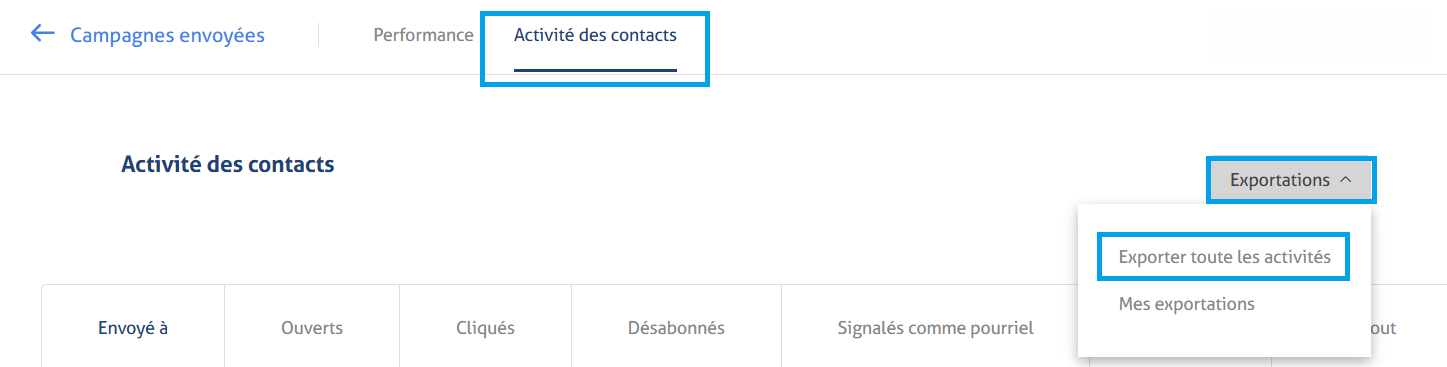Switch to the Performance tab
The height and width of the screenshot is (367, 1447).
pyautogui.click(x=423, y=35)
